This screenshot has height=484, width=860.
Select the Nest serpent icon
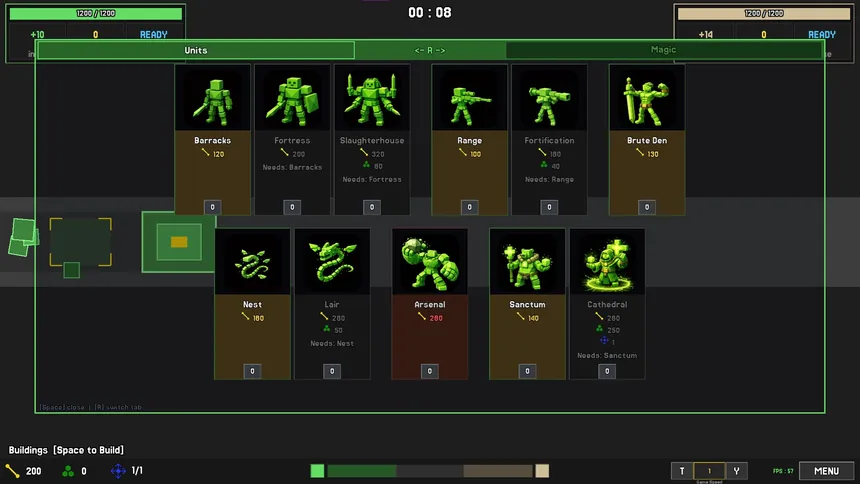pos(252,262)
